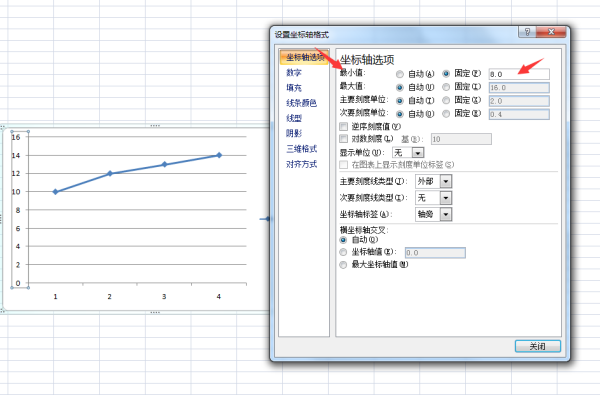
Task: Click the vertical axis label 0
Action: point(18,283)
